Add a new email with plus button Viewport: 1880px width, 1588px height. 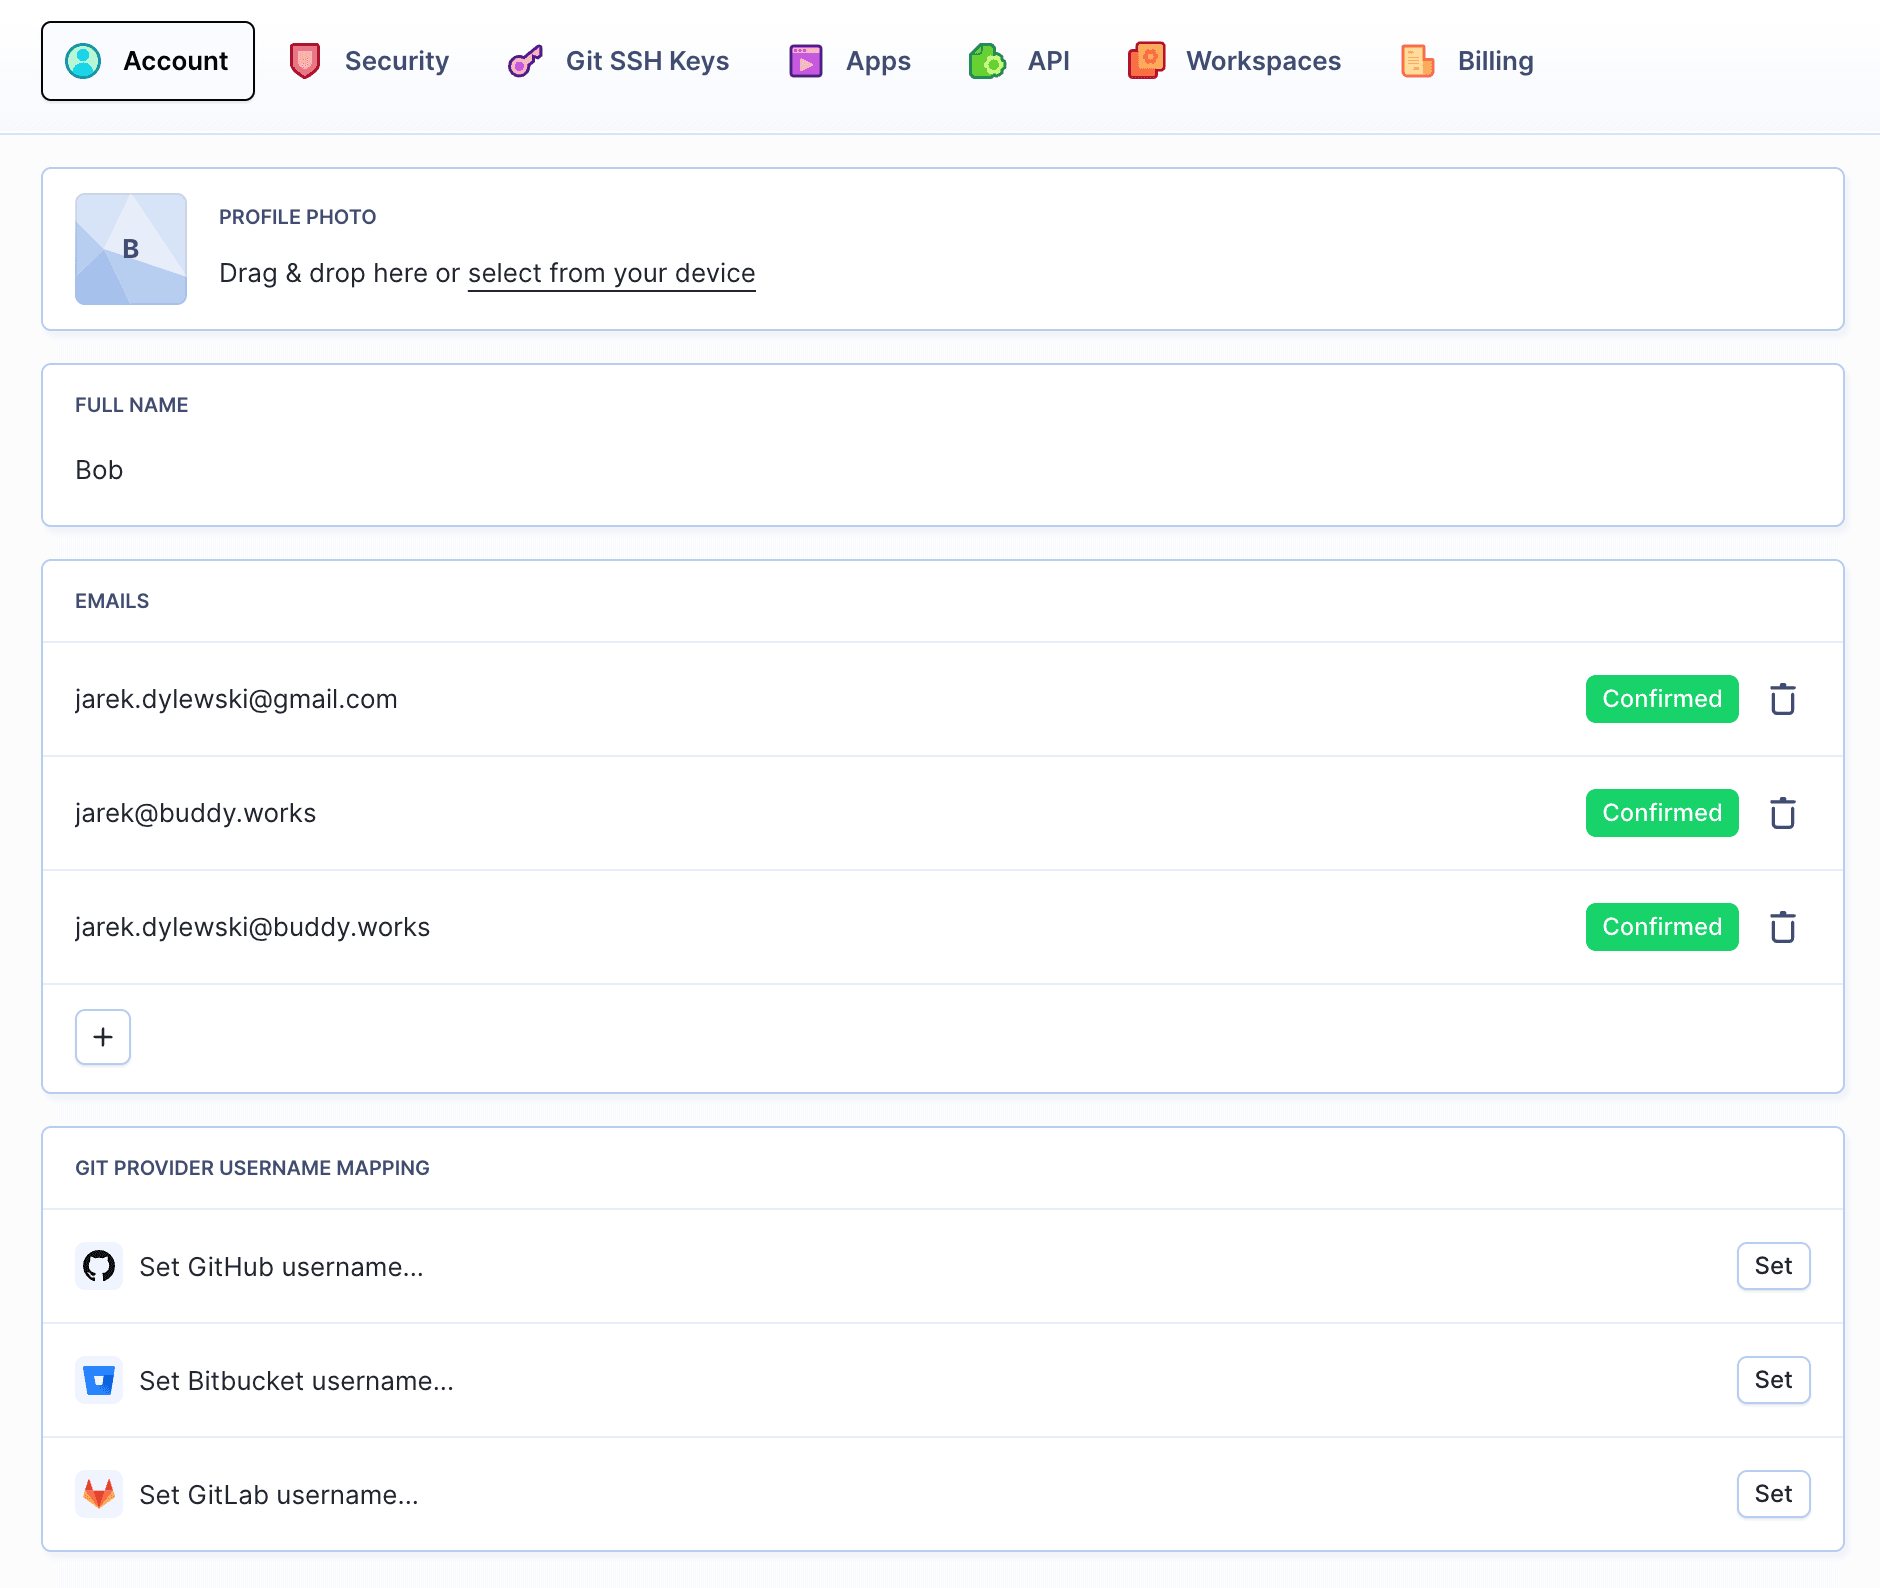click(x=103, y=1037)
